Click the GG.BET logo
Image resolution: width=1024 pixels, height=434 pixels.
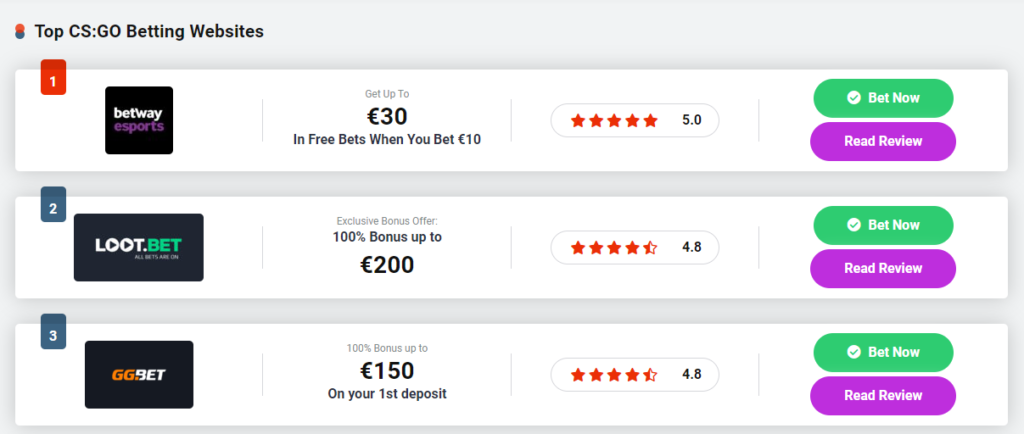(x=139, y=374)
